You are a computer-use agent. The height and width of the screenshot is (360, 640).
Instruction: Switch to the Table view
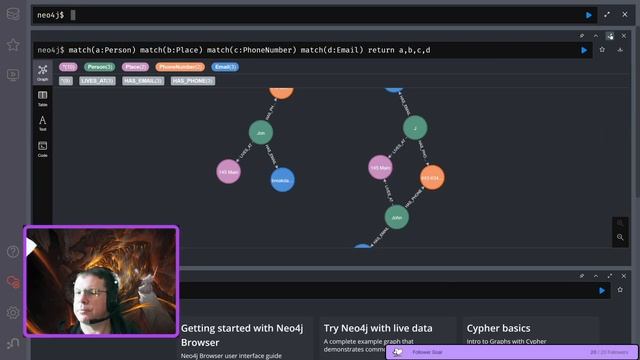click(42, 98)
